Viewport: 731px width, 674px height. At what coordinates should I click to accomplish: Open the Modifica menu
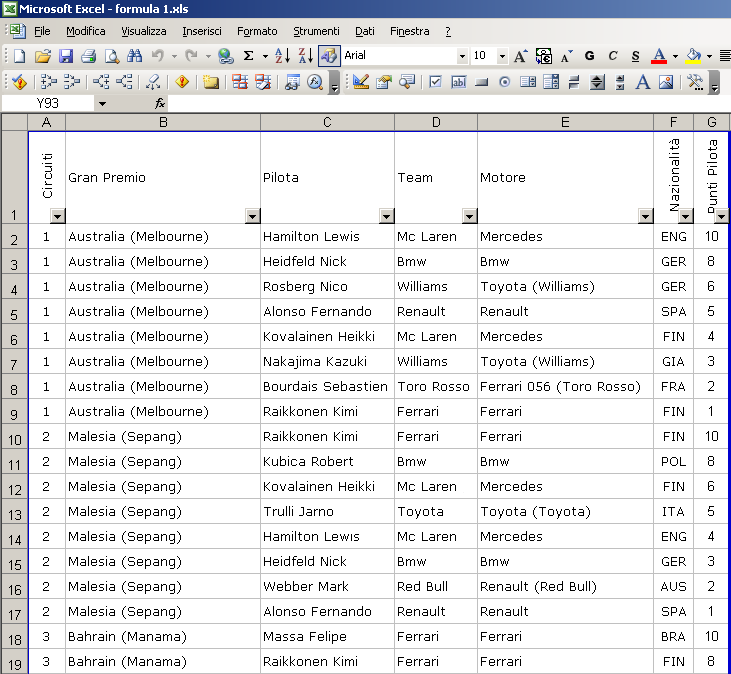pos(86,31)
